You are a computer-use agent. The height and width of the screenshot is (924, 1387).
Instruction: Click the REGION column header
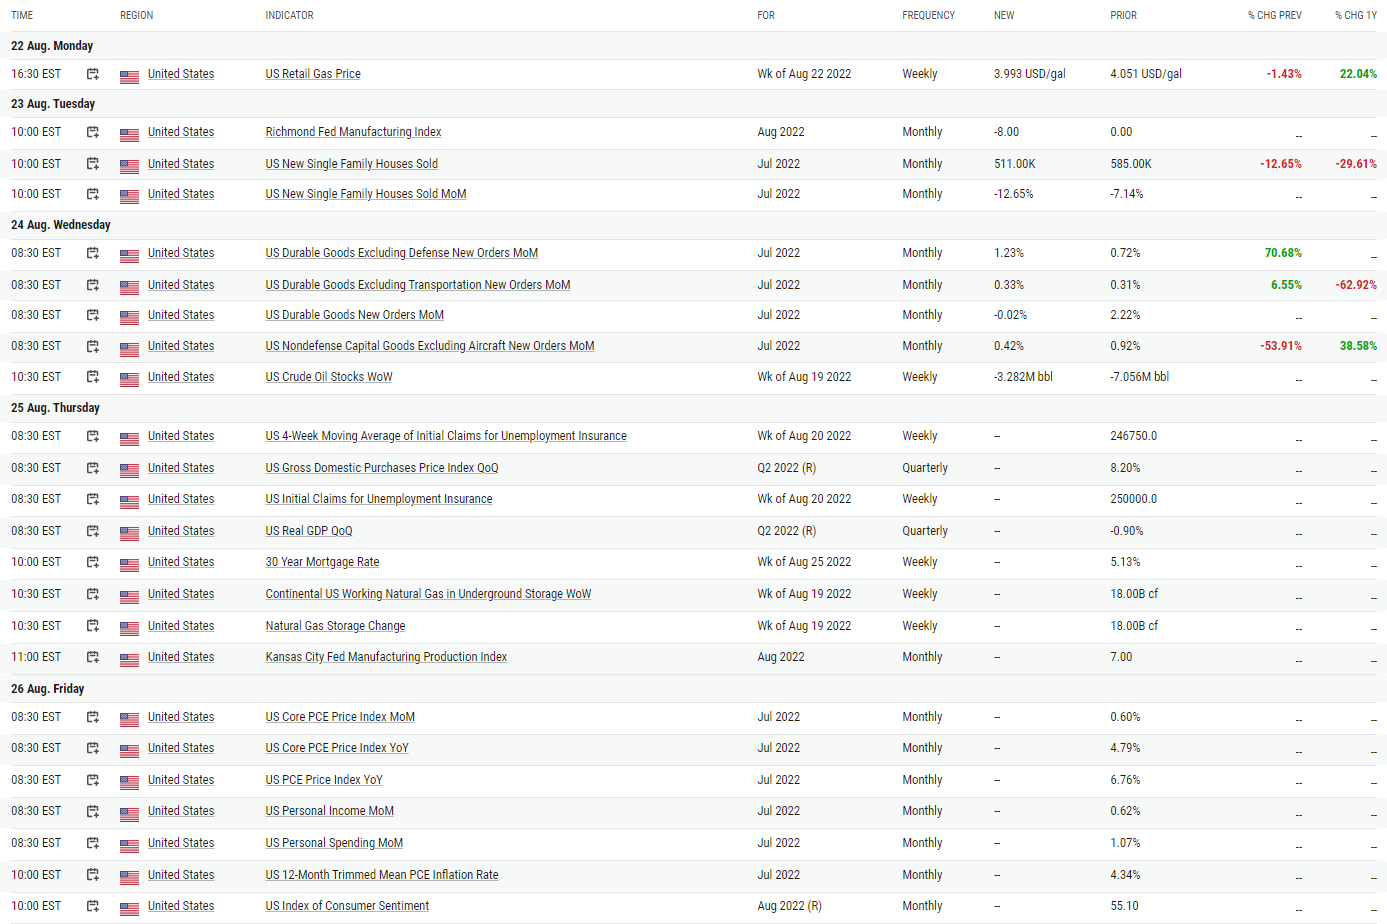pos(136,15)
